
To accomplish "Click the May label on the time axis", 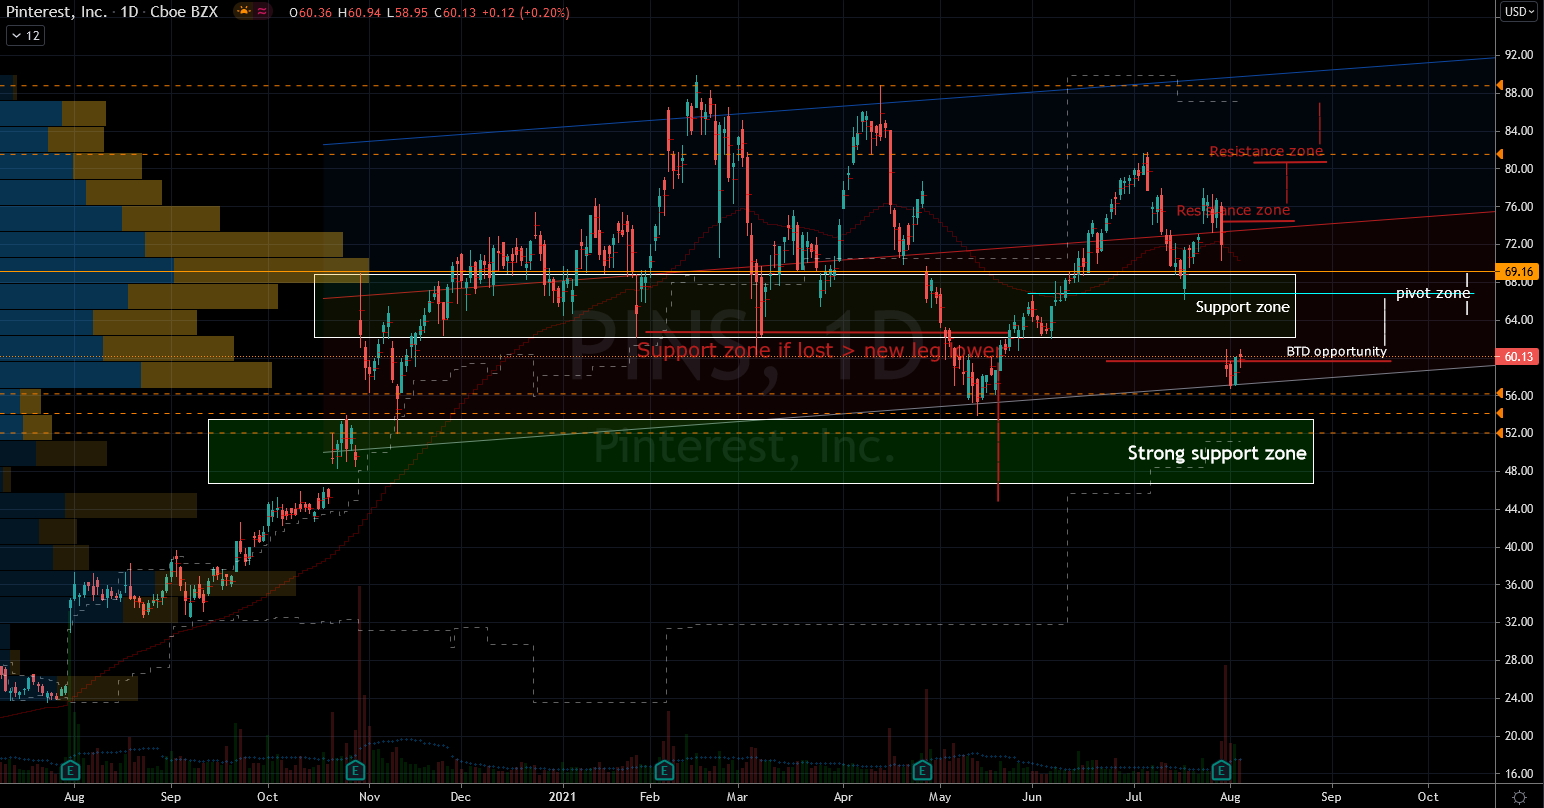I will point(939,797).
